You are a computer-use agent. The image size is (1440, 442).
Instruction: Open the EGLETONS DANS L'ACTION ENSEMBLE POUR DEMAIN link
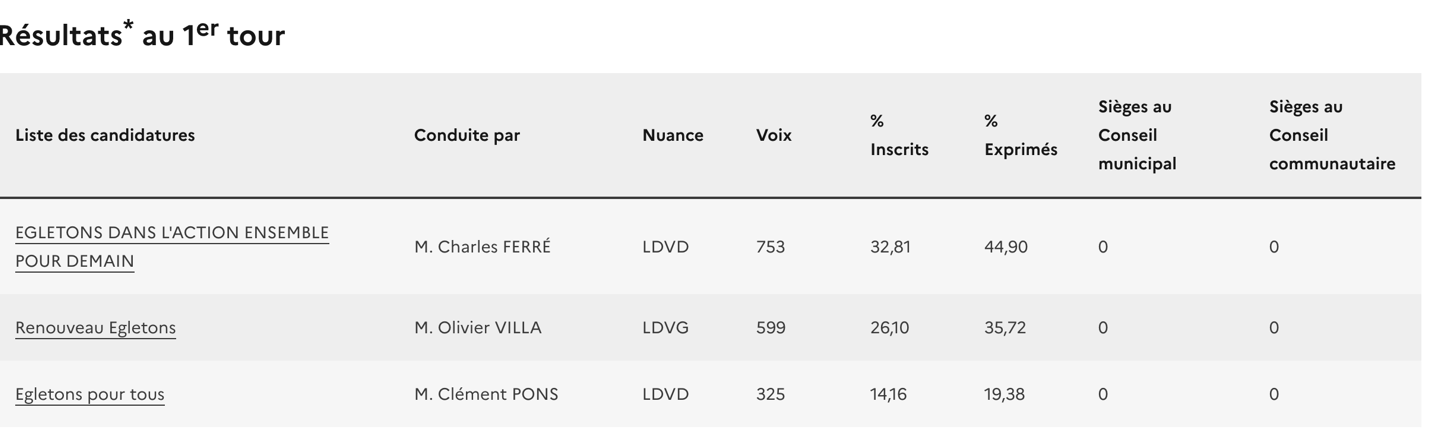[x=171, y=234]
